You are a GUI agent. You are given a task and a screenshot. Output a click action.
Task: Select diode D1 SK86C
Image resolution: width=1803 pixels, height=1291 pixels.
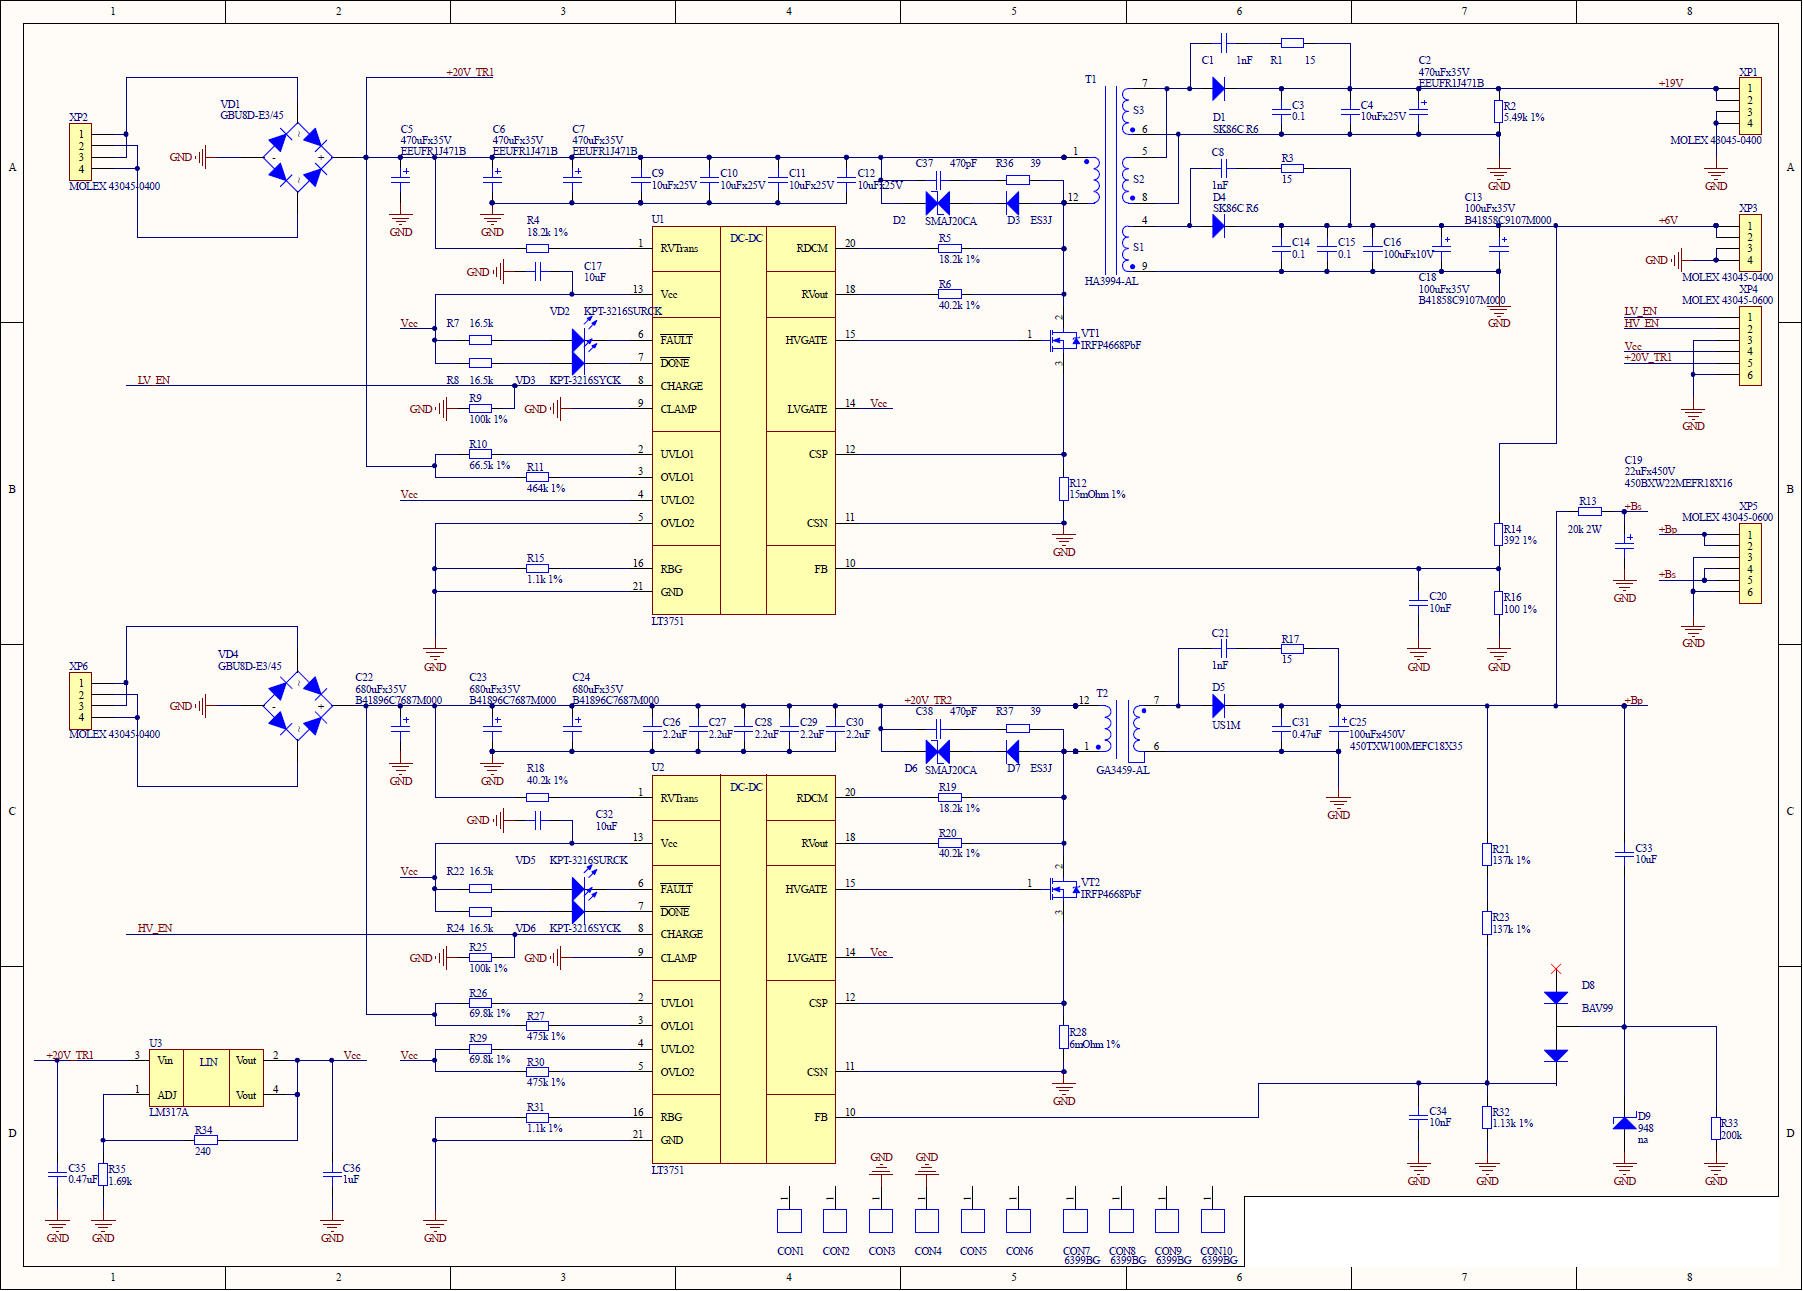point(1218,89)
